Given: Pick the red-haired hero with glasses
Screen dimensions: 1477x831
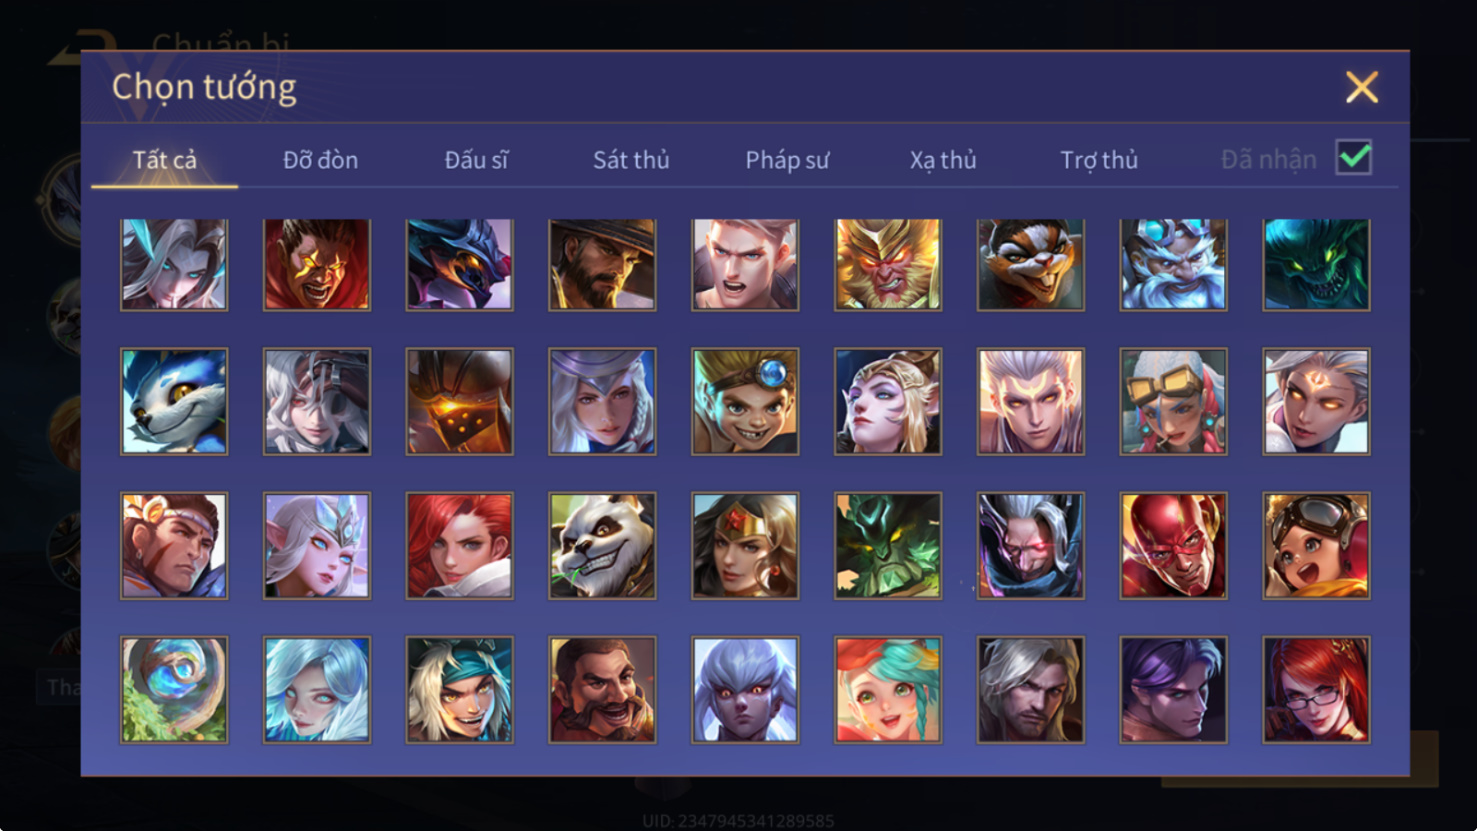Looking at the screenshot, I should click(1316, 690).
